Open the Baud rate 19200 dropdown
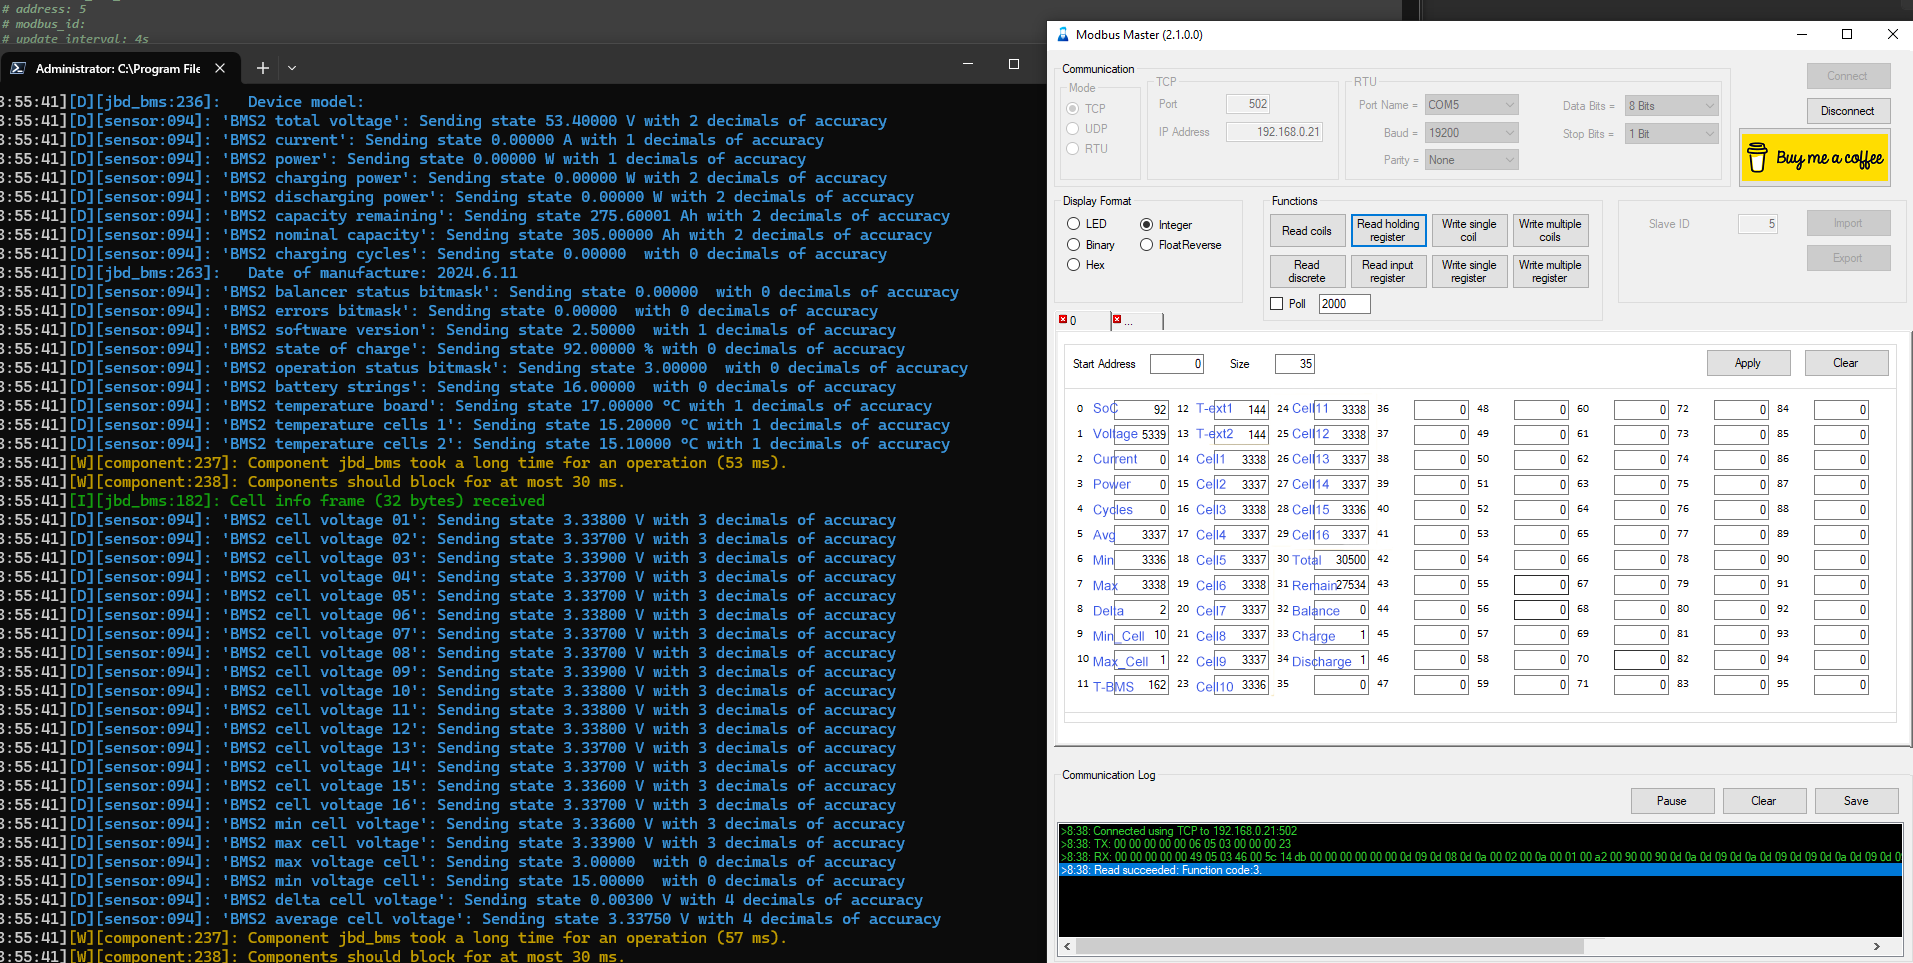The height and width of the screenshot is (963, 1913). 1509,133
